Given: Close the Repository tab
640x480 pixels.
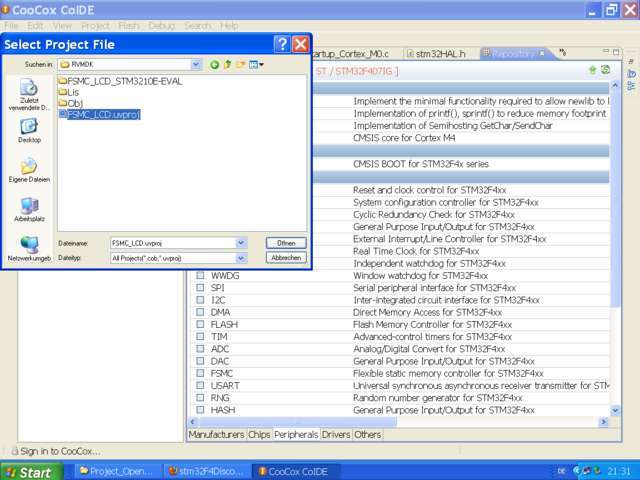Looking at the screenshot, I should coord(542,53).
